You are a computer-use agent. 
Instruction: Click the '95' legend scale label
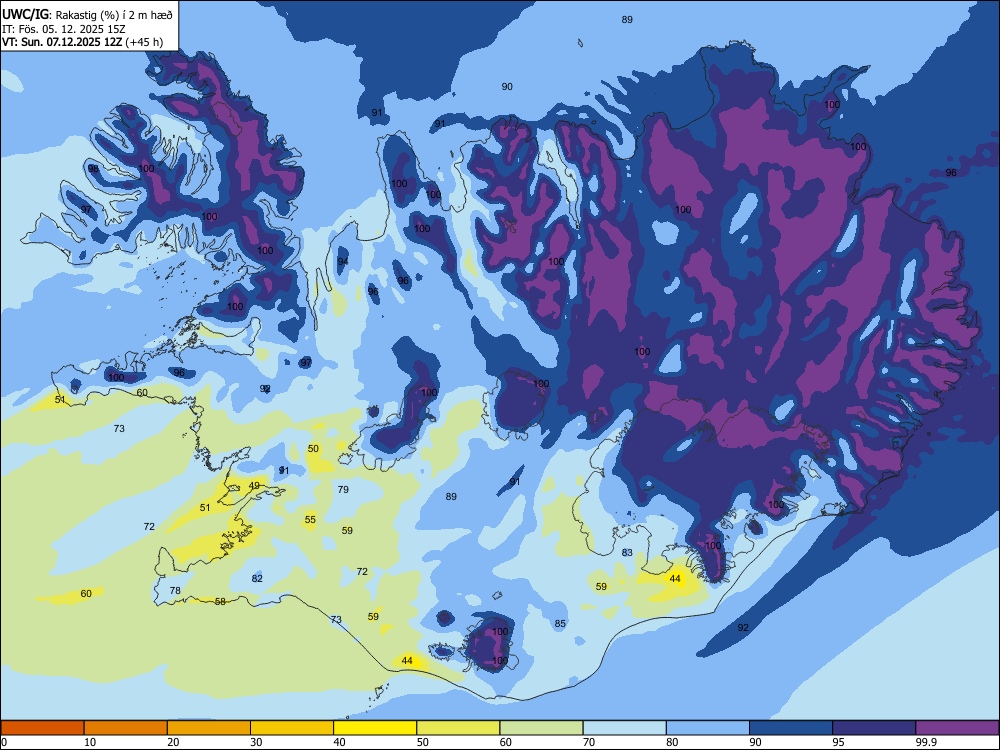[x=839, y=742]
